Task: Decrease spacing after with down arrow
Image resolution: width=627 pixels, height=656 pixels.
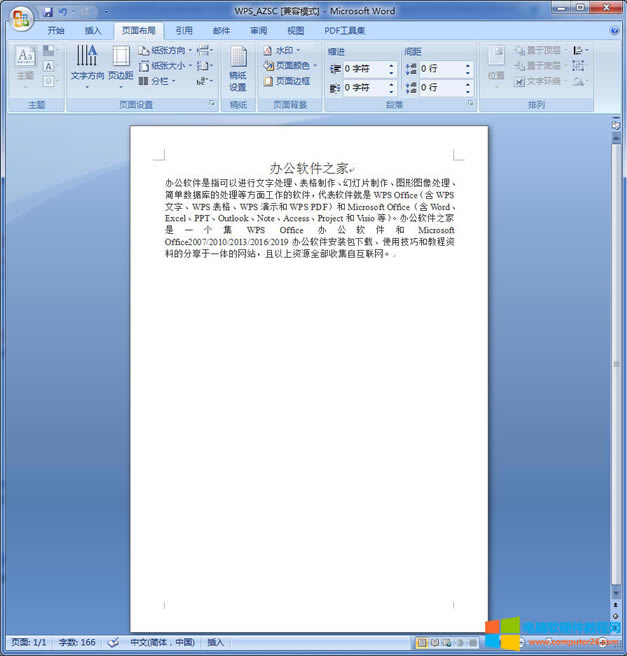Action: pyautogui.click(x=468, y=91)
